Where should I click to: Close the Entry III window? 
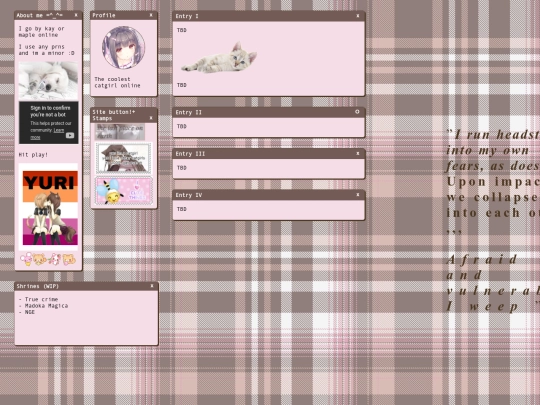[358, 154]
